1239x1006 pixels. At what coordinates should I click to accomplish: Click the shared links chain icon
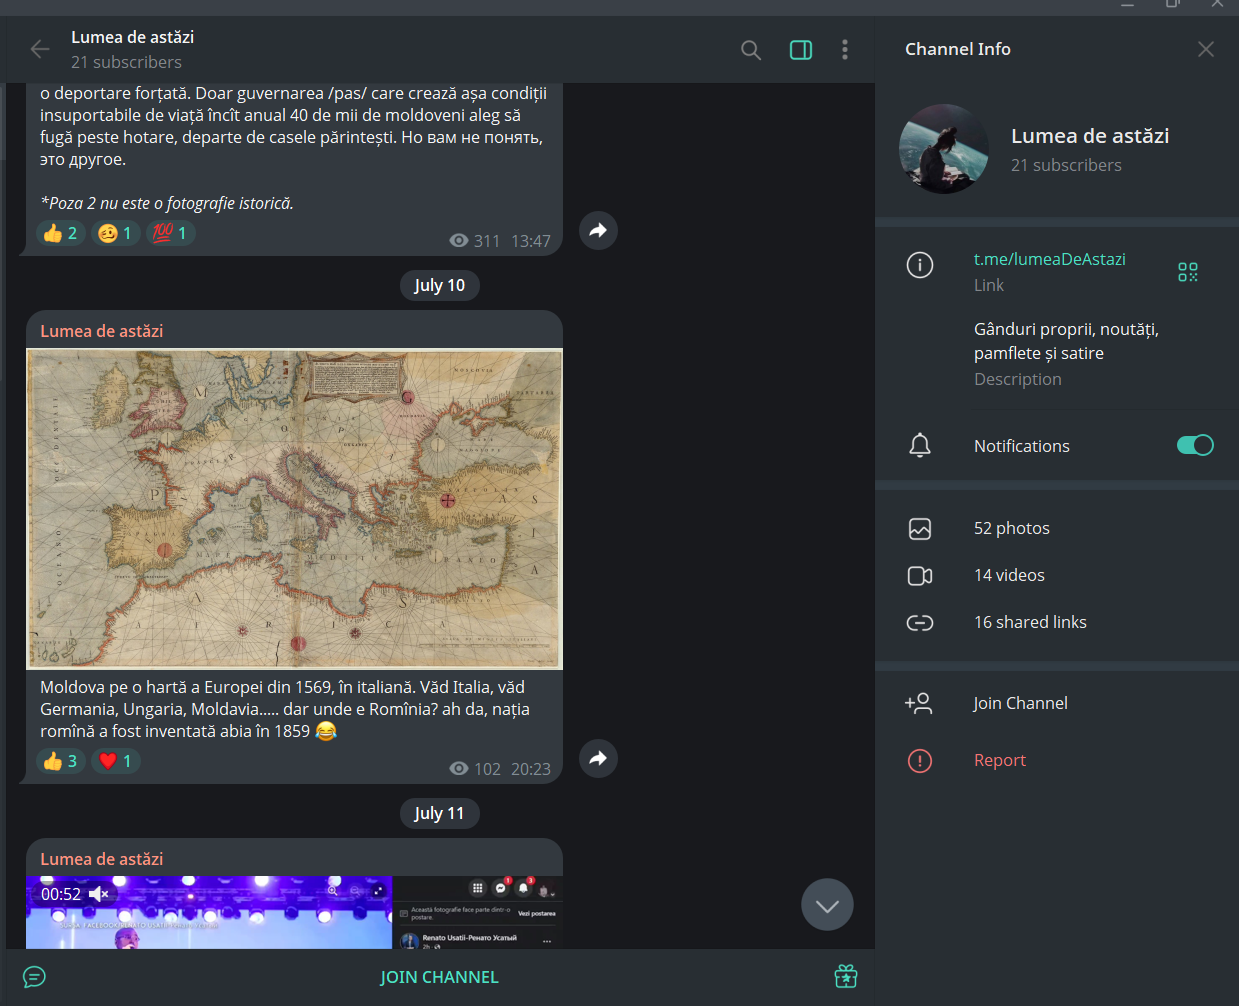click(x=920, y=623)
